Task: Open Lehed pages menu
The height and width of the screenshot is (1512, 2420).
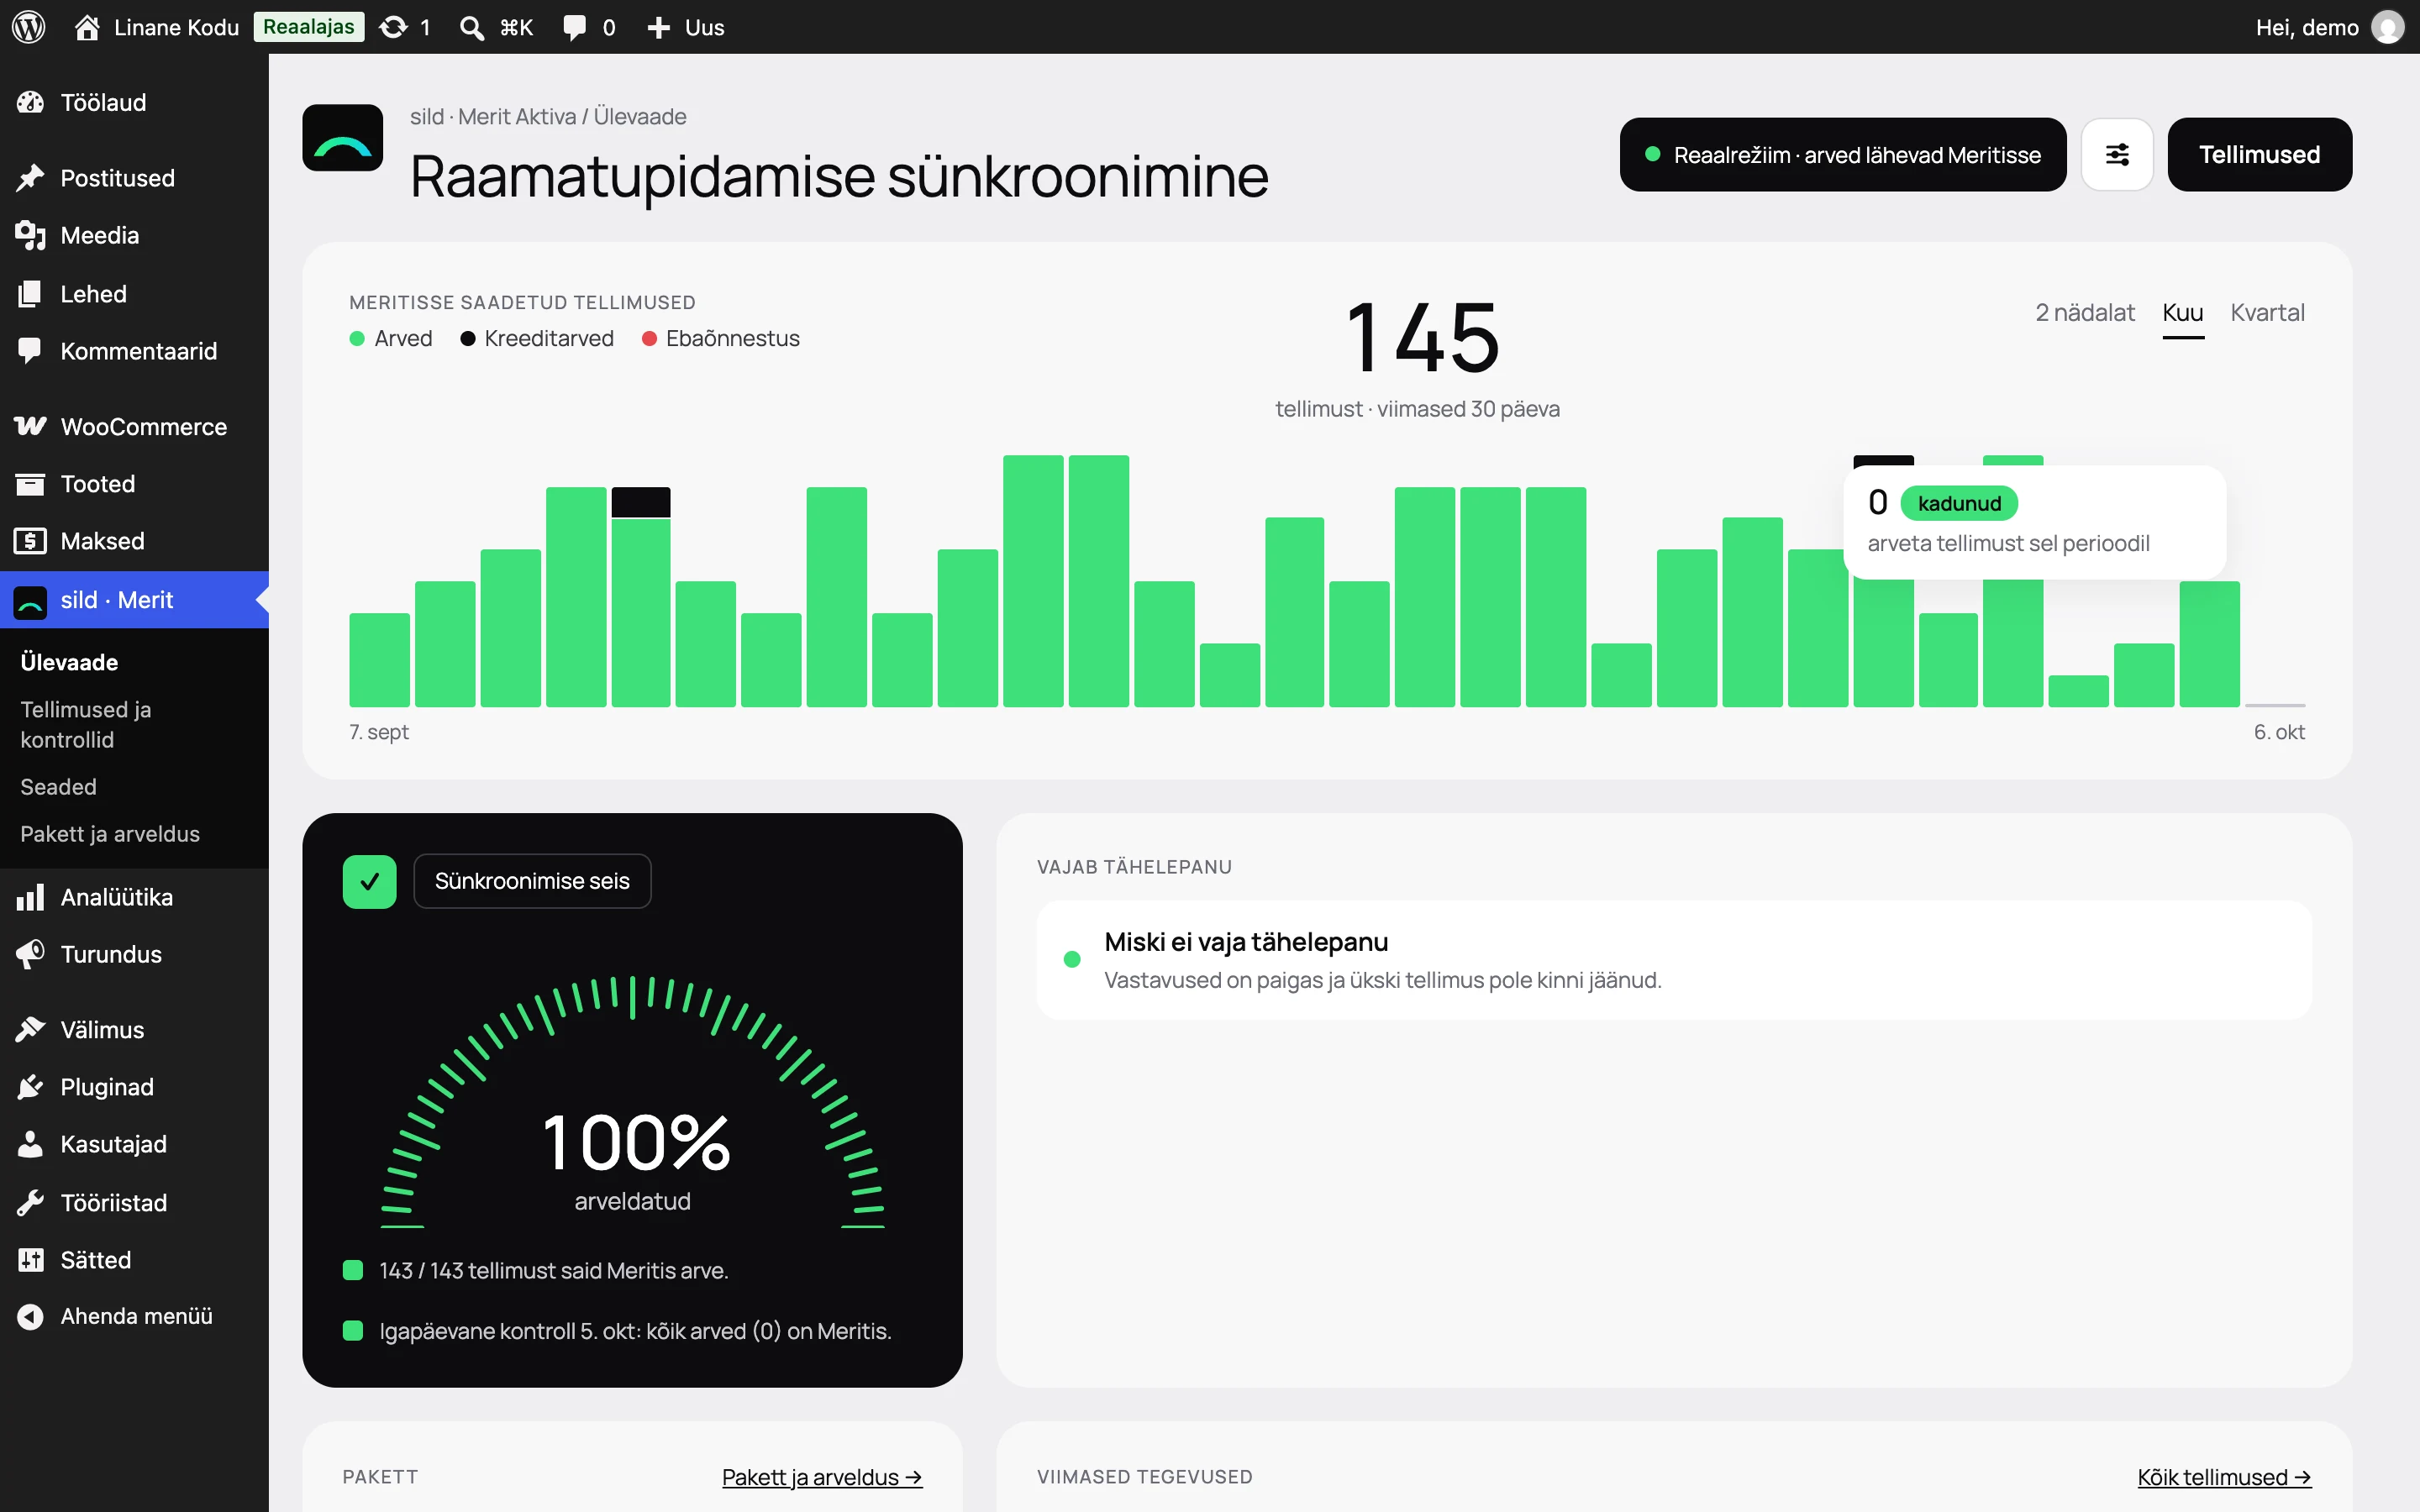Action: pos(134,294)
